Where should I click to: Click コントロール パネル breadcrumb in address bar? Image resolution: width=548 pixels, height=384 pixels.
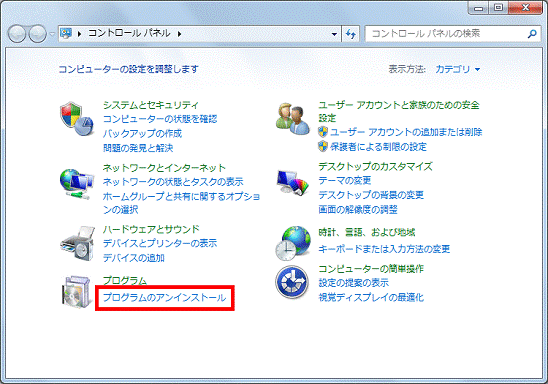coord(129,33)
